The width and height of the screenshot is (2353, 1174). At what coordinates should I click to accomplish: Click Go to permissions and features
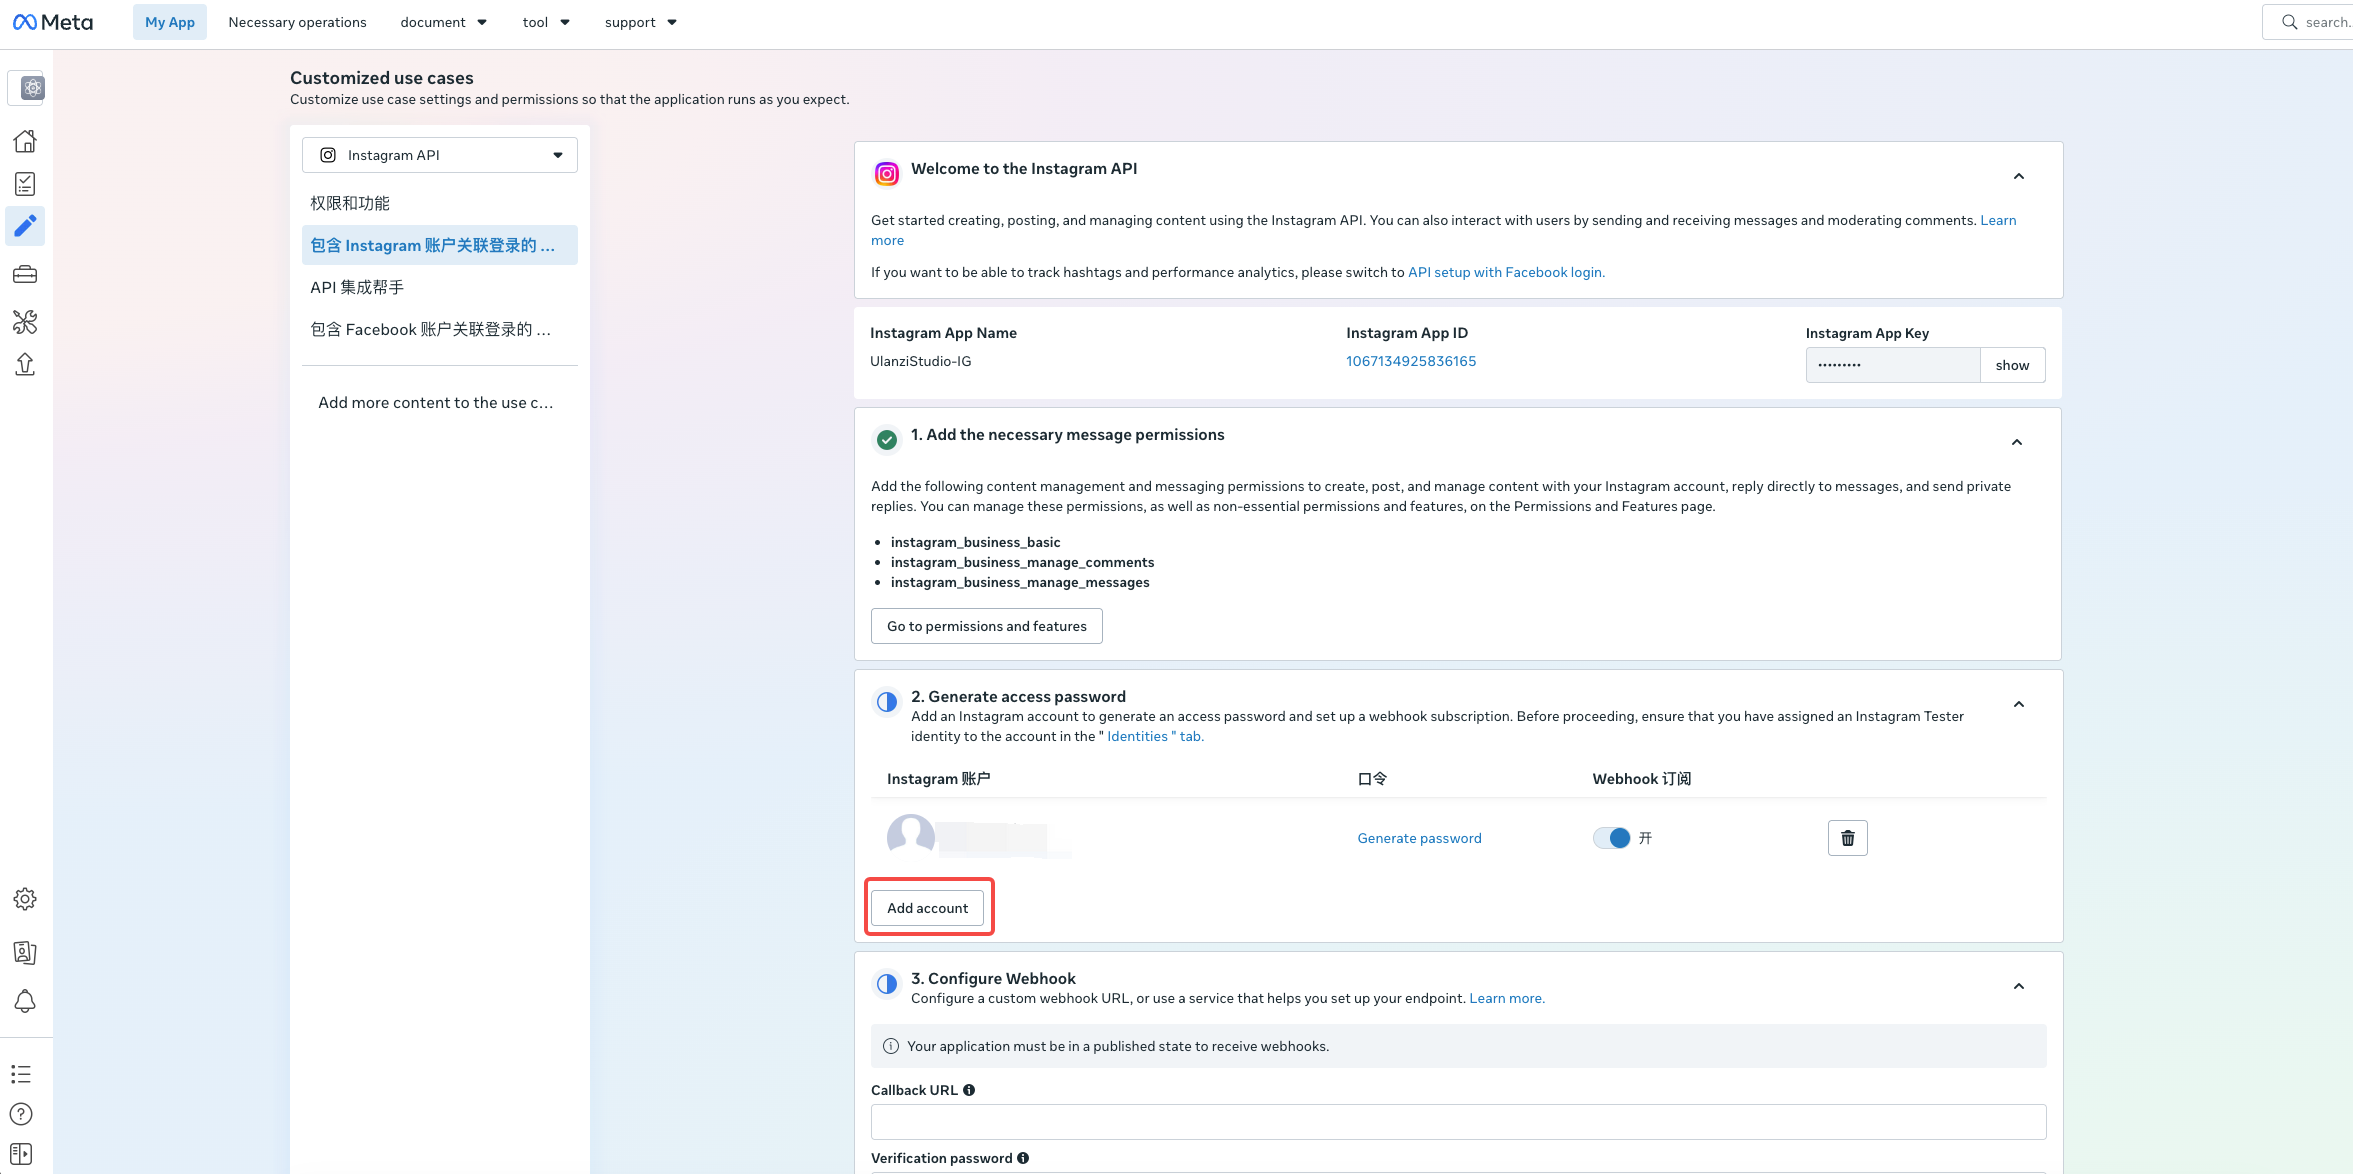[987, 626]
